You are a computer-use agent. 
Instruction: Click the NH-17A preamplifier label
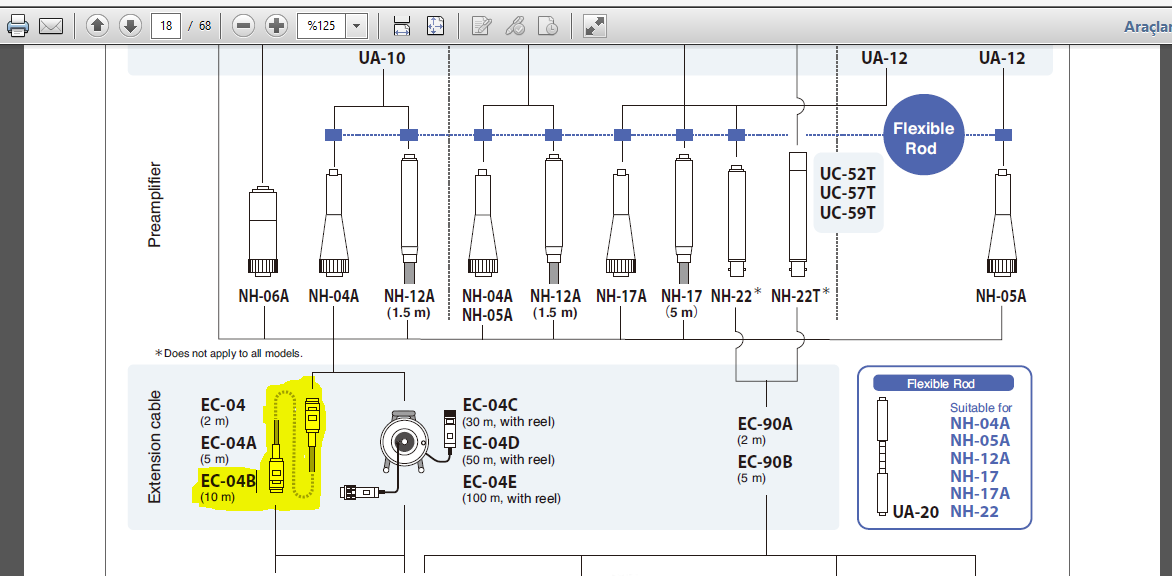[x=622, y=296]
